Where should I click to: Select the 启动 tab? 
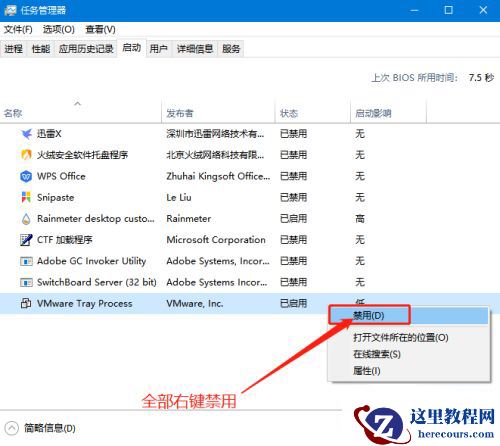pos(132,48)
